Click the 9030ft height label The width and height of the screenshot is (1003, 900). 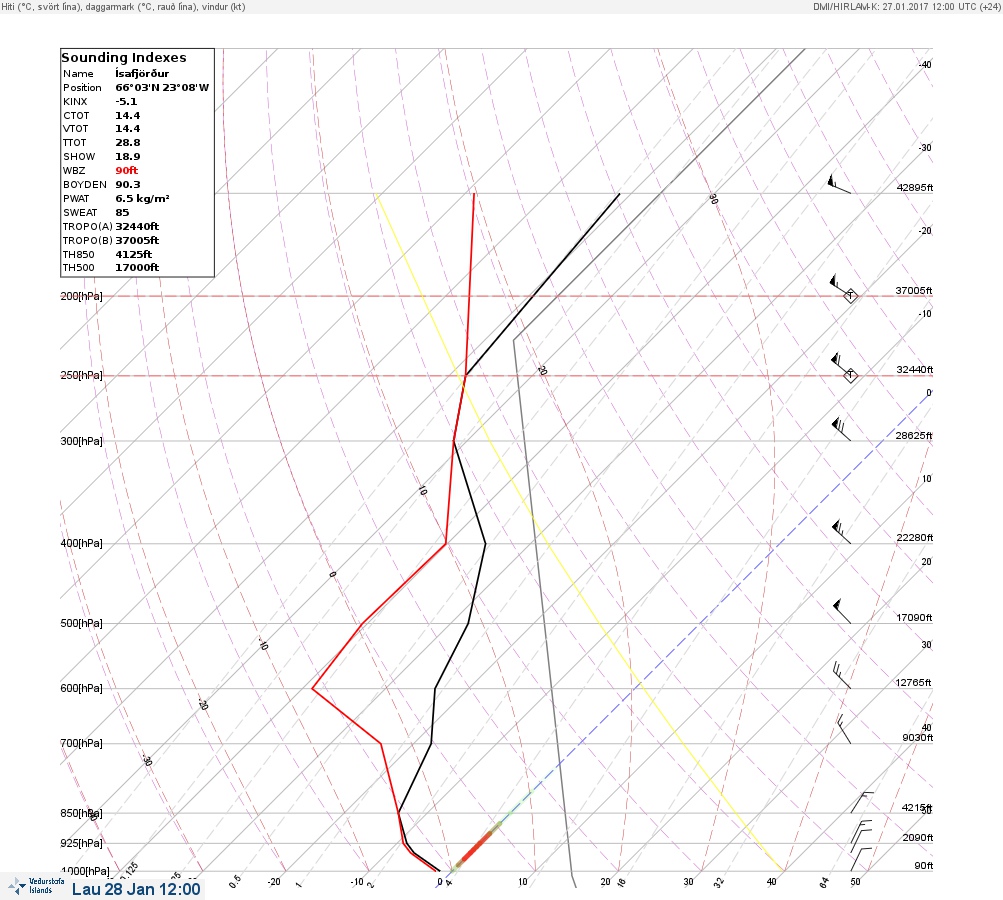917,738
